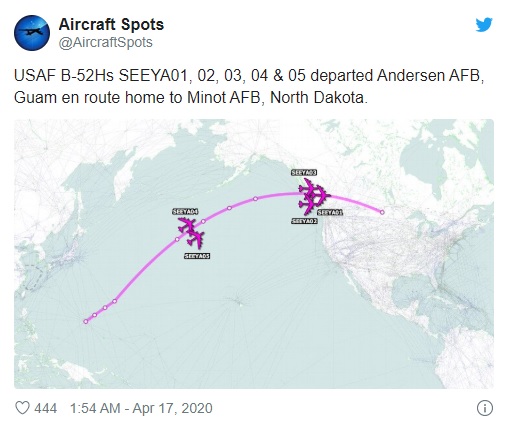Open the 1:54 AM - Apr 17, 2020 timestamp
The image size is (508, 428).
click(141, 408)
